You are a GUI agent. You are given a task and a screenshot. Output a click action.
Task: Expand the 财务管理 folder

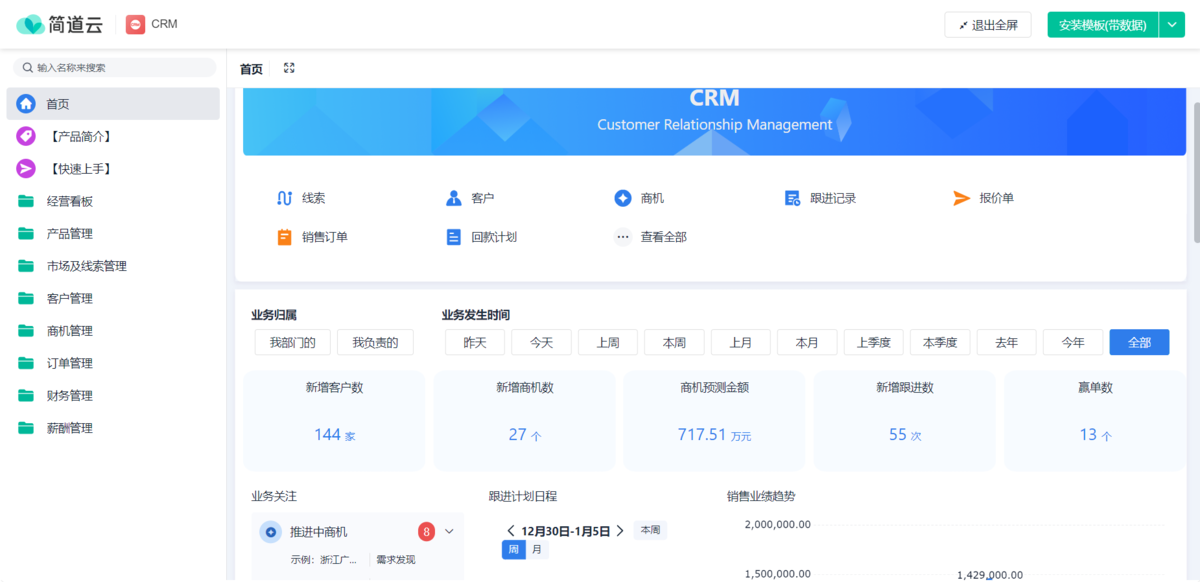[113, 396]
